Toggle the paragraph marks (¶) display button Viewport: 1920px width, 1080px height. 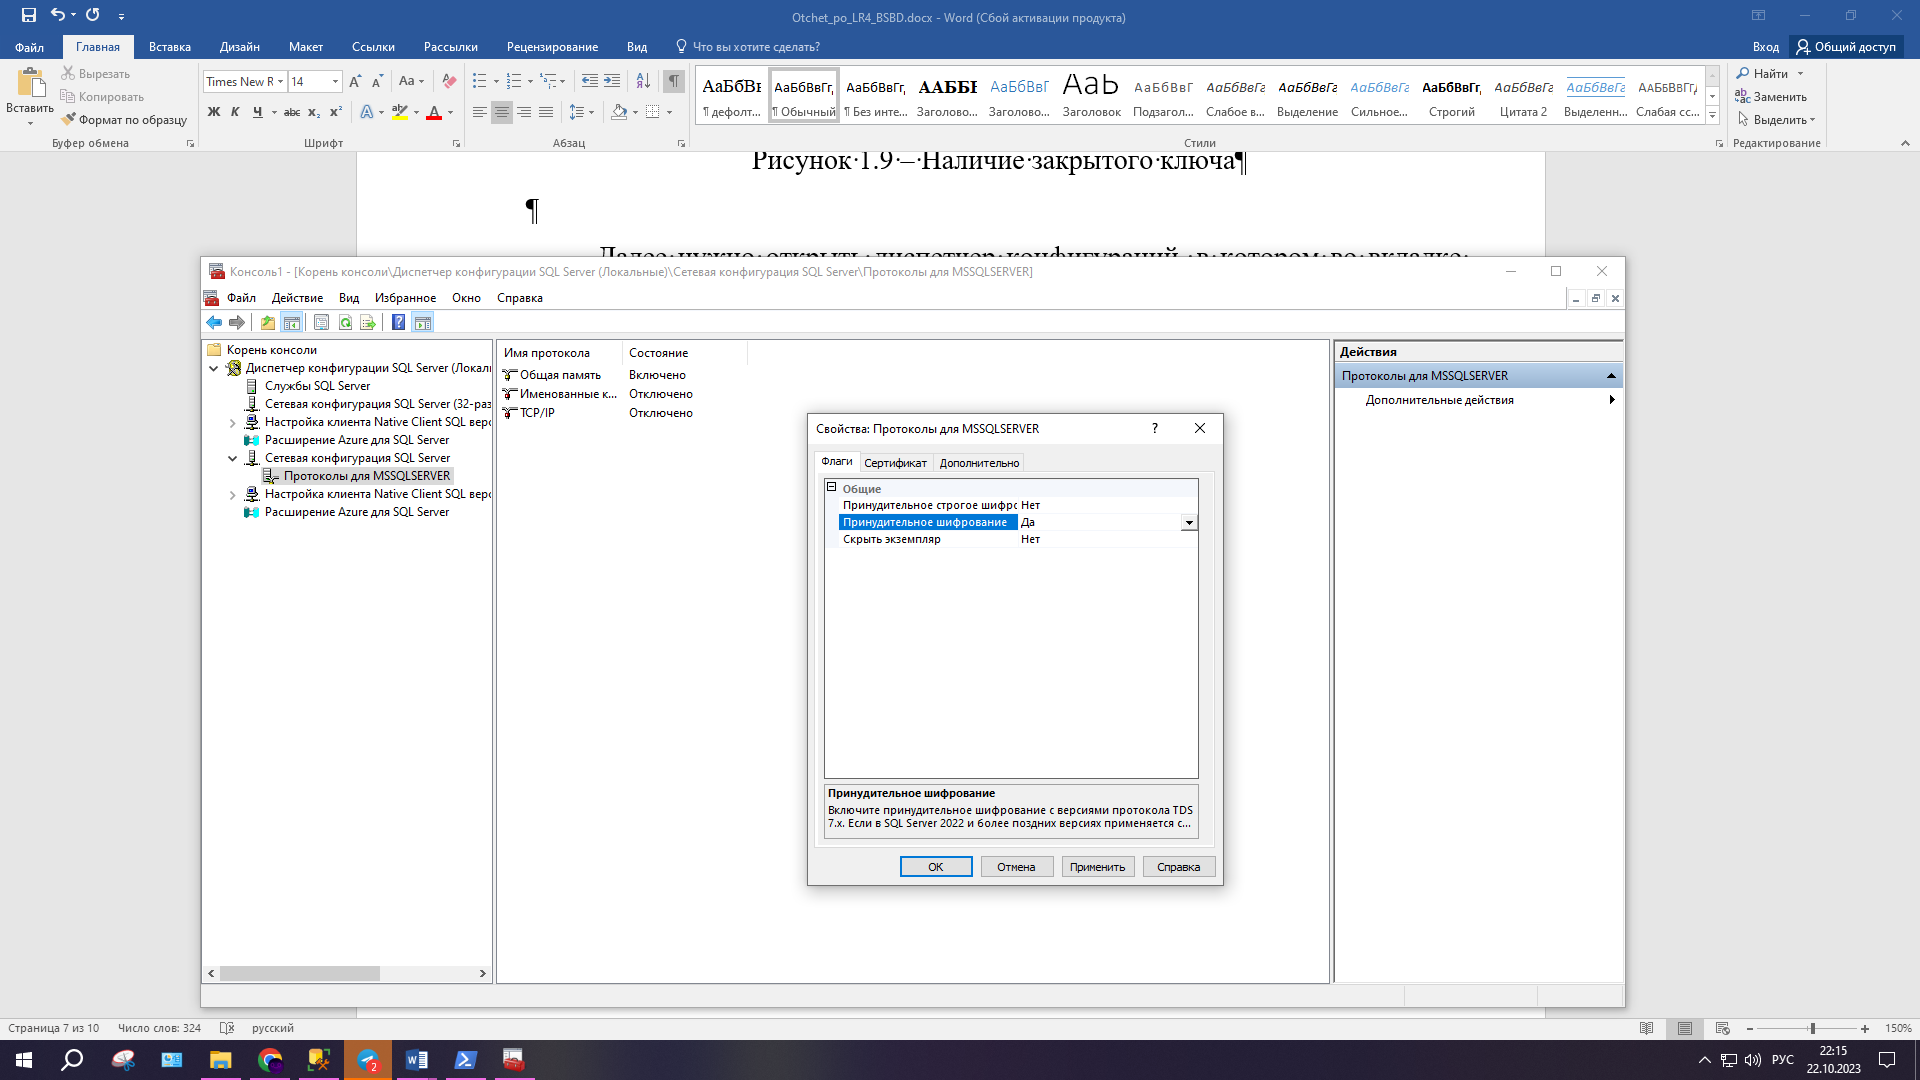click(x=674, y=81)
